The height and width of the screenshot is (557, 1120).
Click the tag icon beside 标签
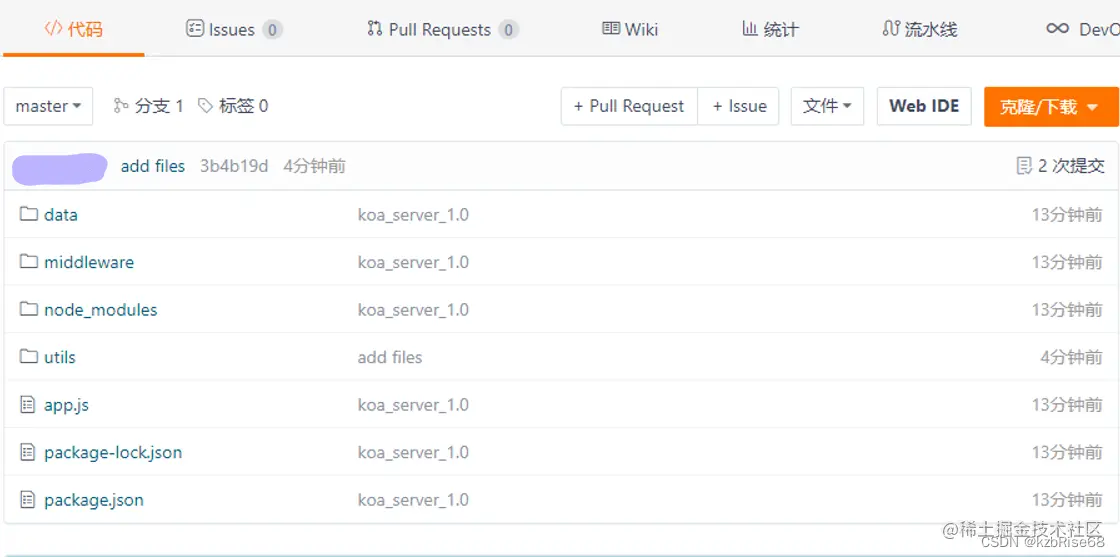pos(206,106)
